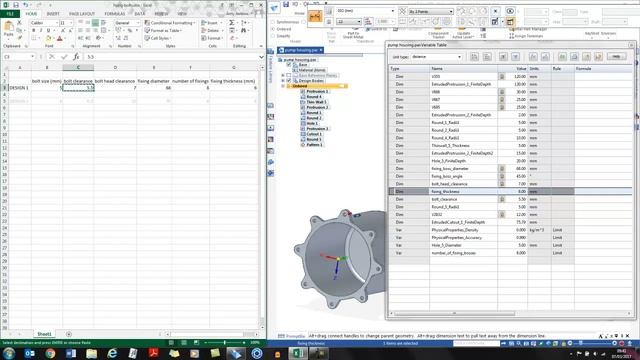Toggle the Base checkbox in PathFinder
Viewport: 640px width, 360px height.
click(x=289, y=65)
